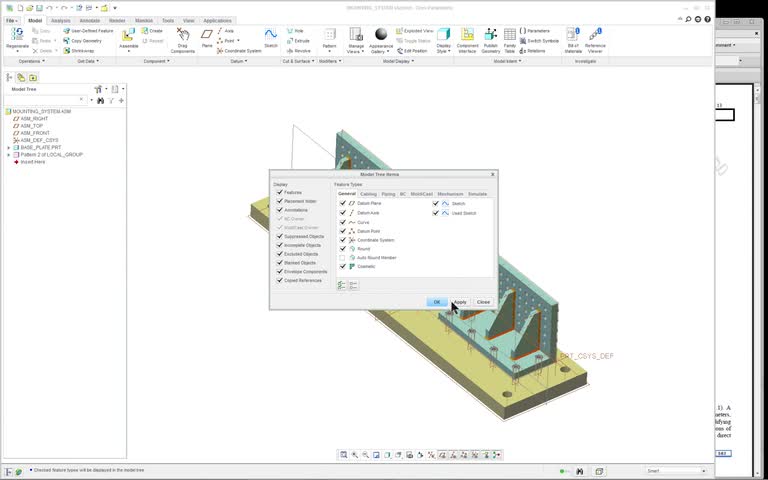
Task: Open the Appearance Gallery color sphere
Action: [x=381, y=34]
